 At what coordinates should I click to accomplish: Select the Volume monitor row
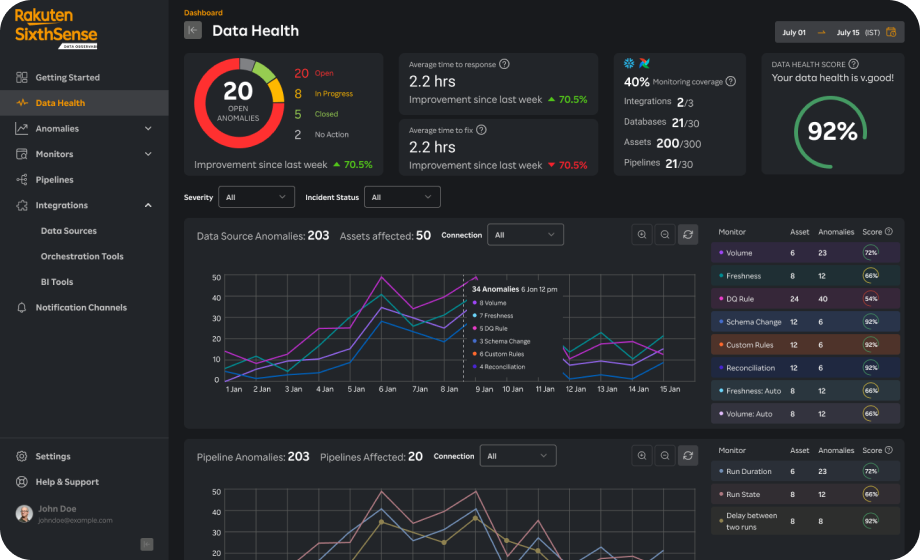click(805, 253)
